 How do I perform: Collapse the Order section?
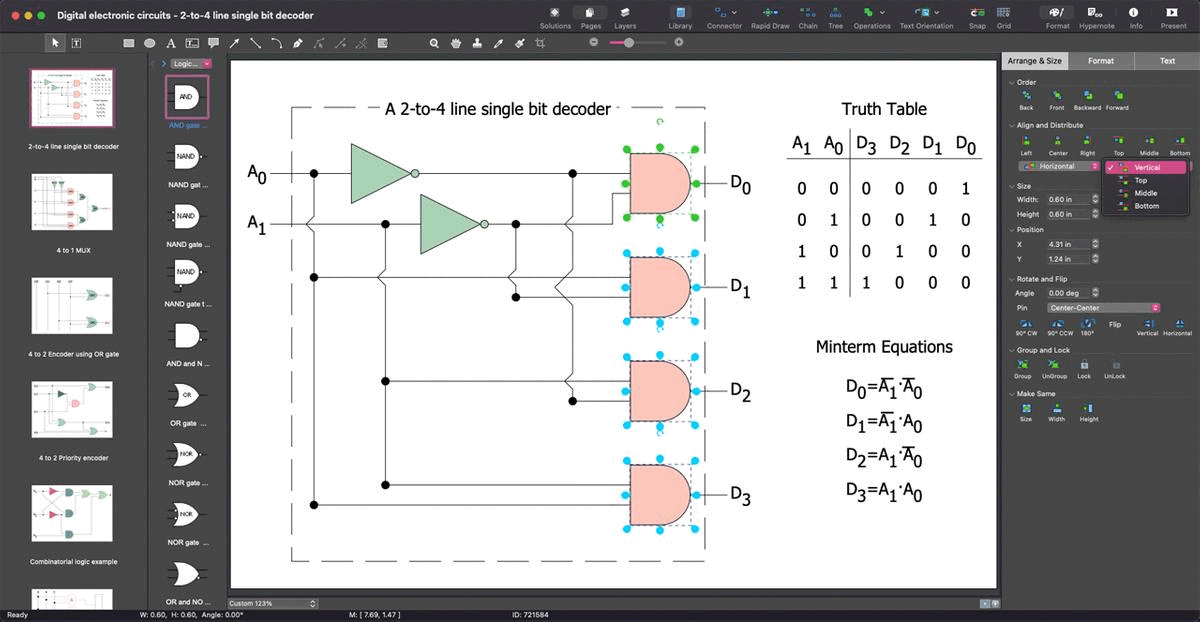coord(1012,82)
